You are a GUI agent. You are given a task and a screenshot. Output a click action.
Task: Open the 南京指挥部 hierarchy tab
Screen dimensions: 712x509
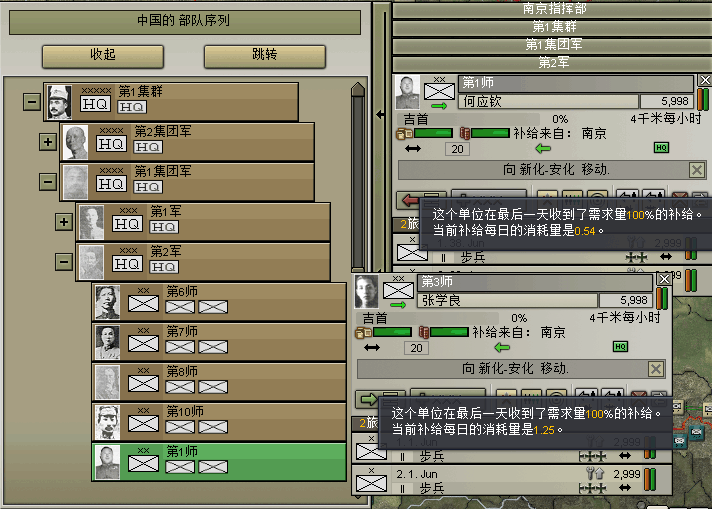(554, 9)
